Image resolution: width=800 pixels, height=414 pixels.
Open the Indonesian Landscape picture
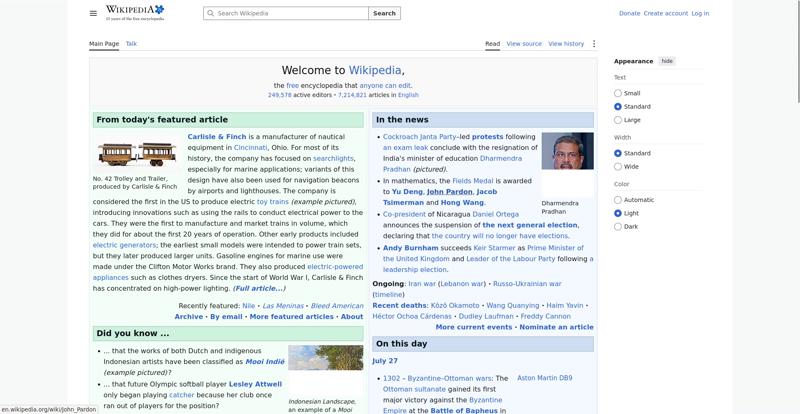[x=326, y=358]
